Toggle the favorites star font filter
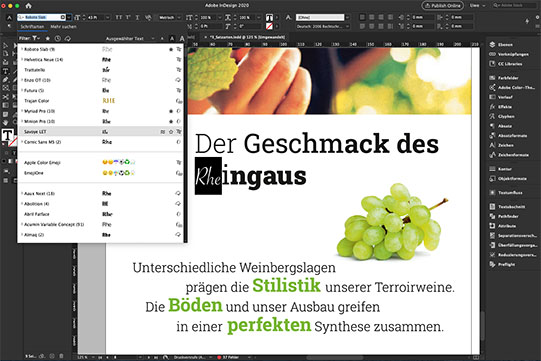This screenshot has height=361, width=541. 48,39
